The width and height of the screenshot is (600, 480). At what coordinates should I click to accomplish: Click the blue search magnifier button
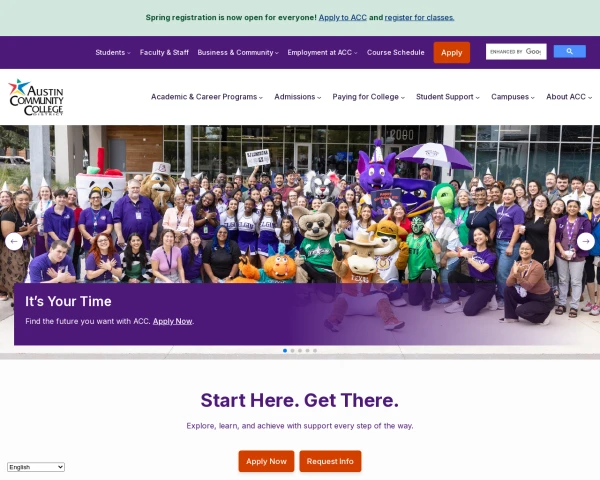(x=569, y=51)
